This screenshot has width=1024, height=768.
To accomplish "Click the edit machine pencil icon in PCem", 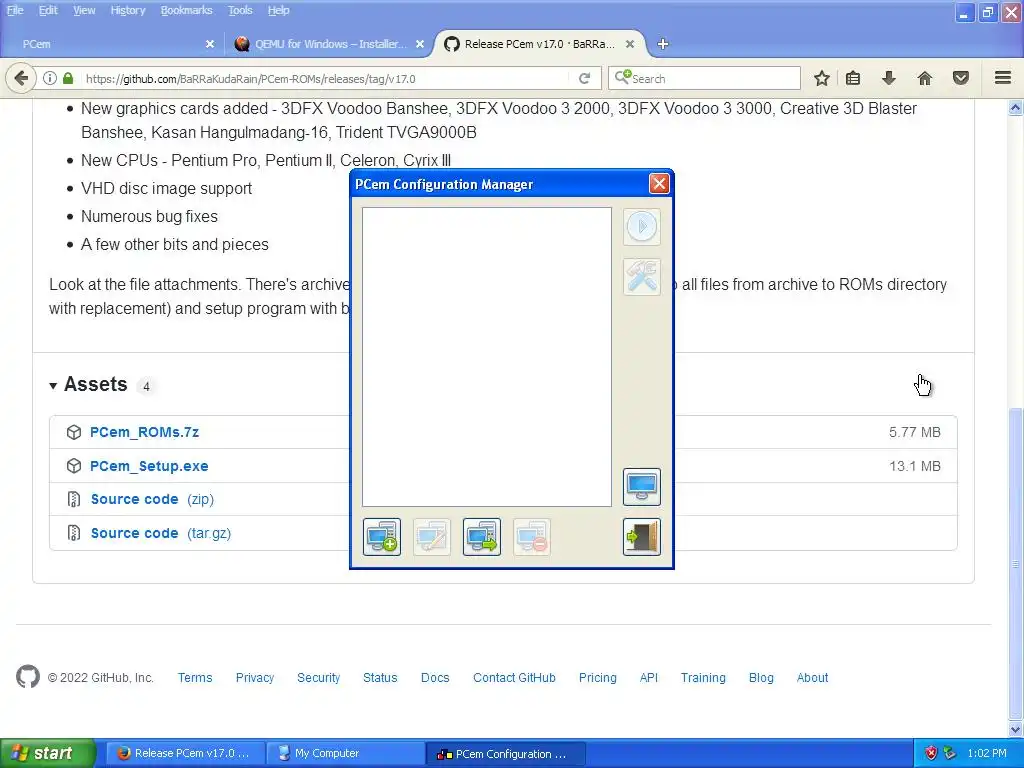I will click(x=432, y=537).
